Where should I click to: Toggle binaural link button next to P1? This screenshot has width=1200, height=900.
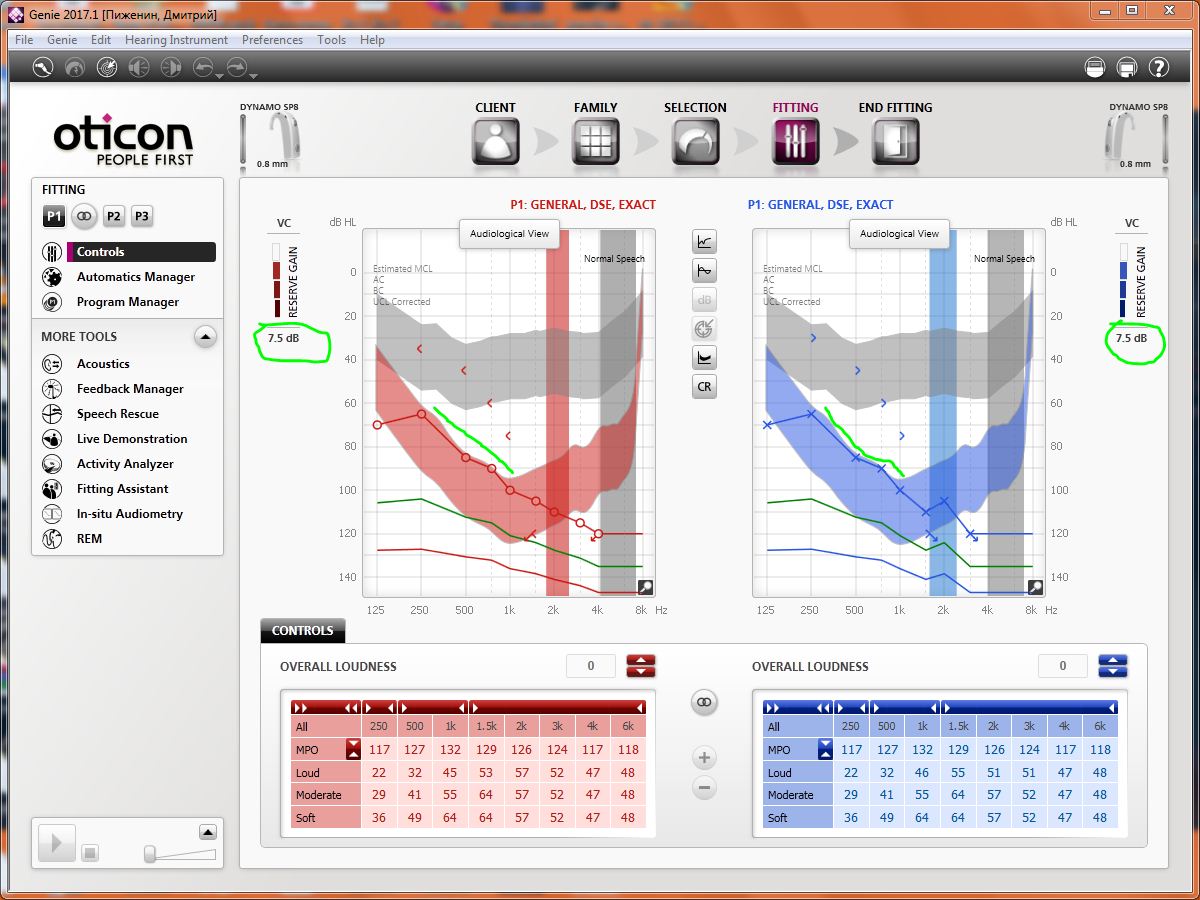pos(84,216)
